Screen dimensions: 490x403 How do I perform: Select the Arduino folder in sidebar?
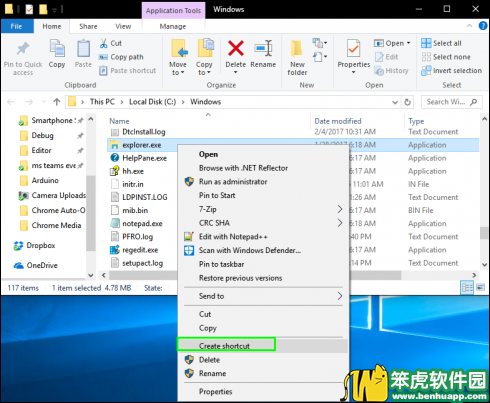point(45,180)
